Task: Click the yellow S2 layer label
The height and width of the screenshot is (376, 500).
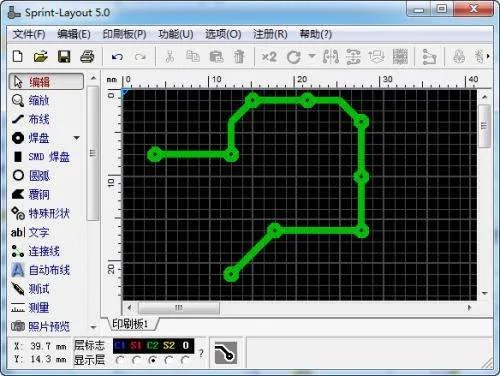Action: click(169, 346)
